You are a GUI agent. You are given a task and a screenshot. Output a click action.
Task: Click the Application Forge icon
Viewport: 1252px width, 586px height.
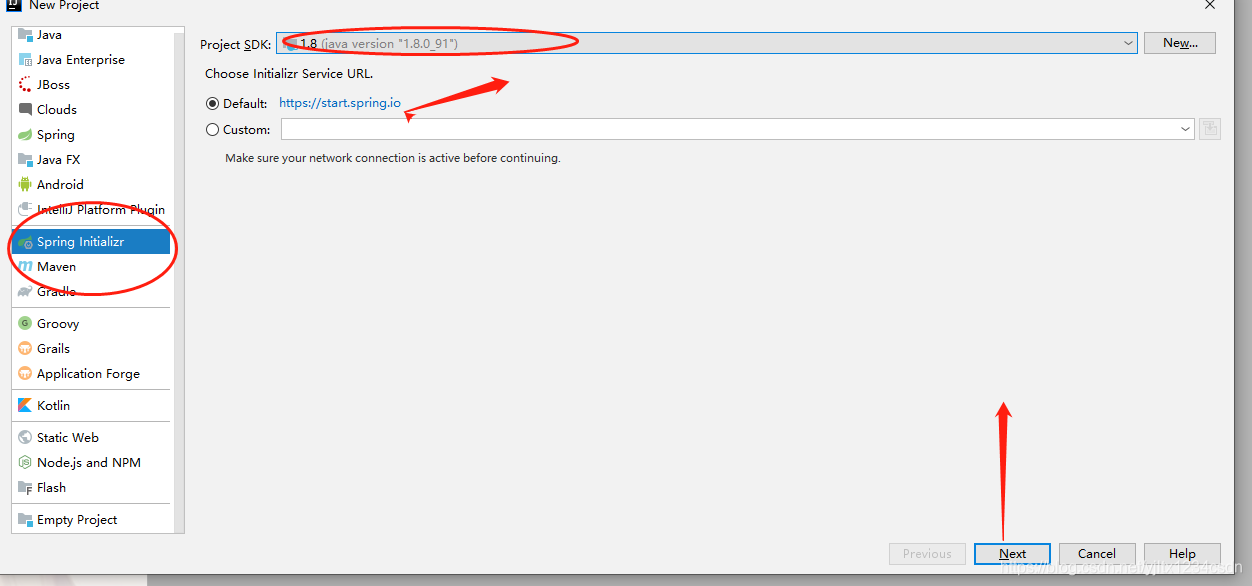click(x=26, y=374)
